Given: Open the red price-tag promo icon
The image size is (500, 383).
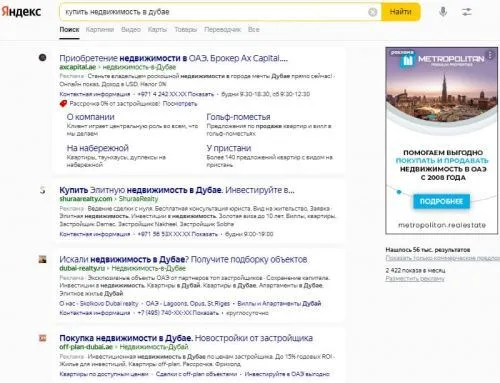Looking at the screenshot, I should (63, 104).
